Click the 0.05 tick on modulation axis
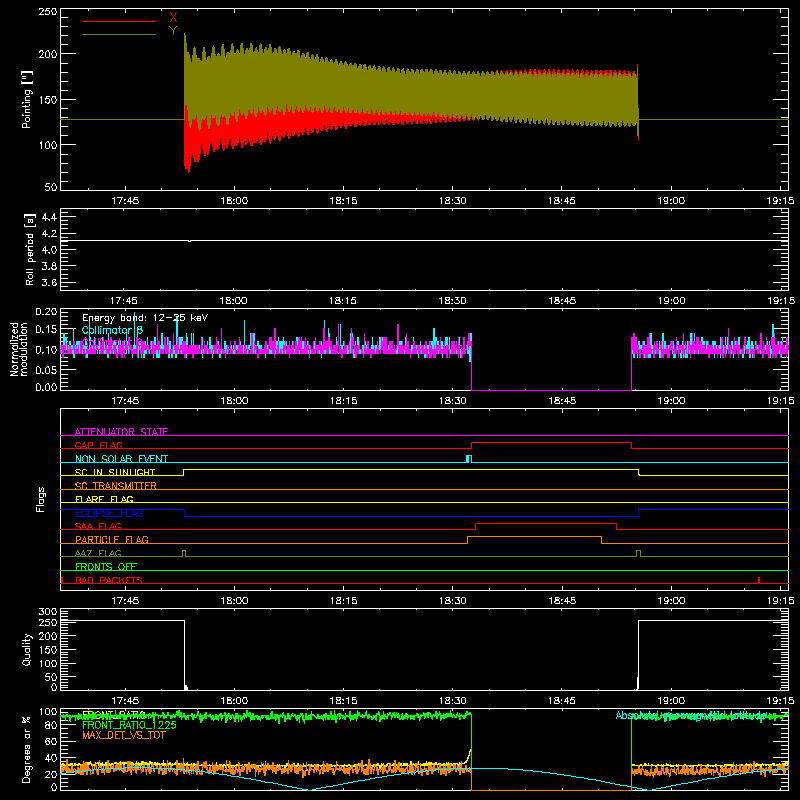Image resolution: width=800 pixels, height=800 pixels. pos(47,369)
